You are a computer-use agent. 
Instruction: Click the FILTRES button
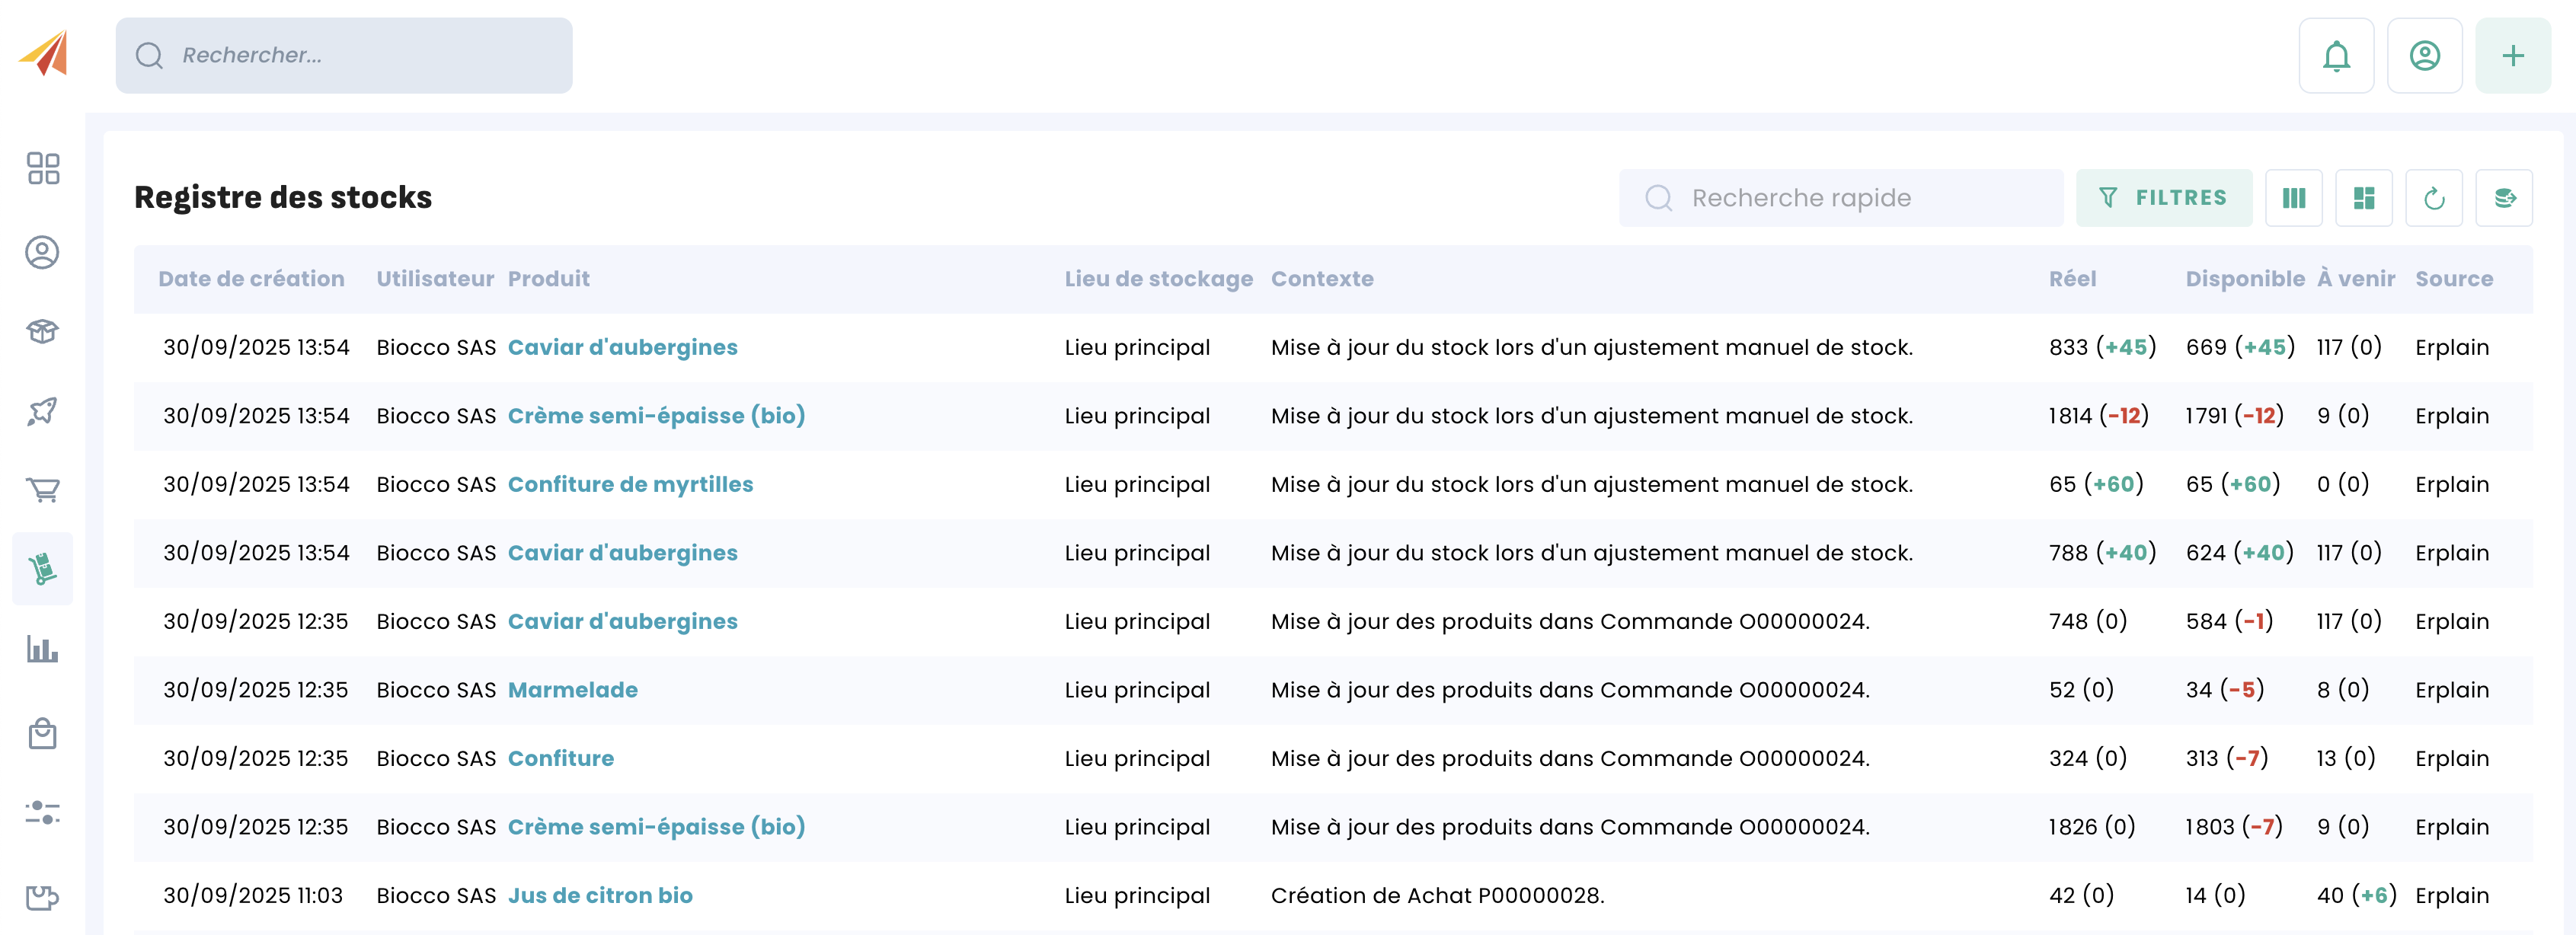point(2163,198)
